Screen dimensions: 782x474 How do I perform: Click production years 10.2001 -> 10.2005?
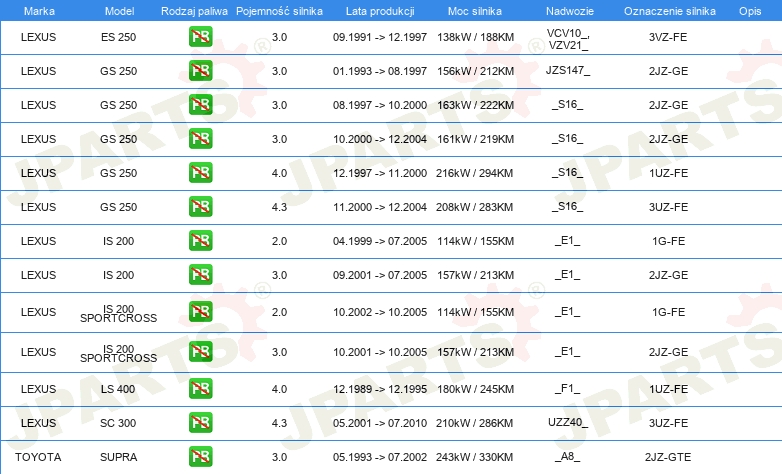tap(380, 352)
